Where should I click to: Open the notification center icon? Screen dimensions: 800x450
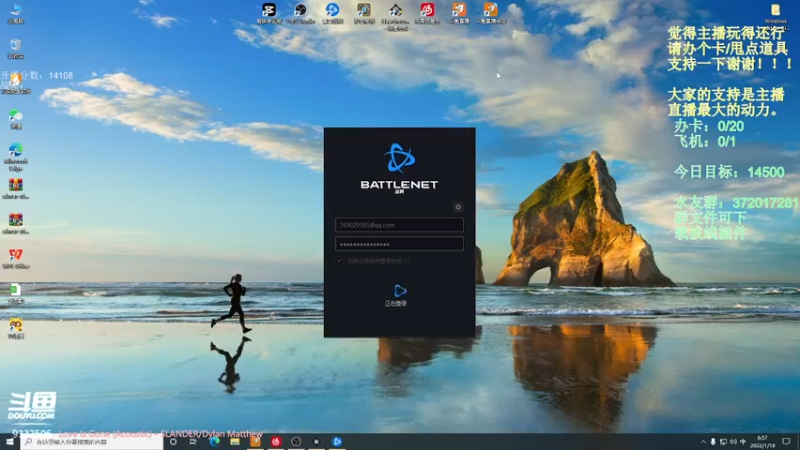pyautogui.click(x=786, y=442)
